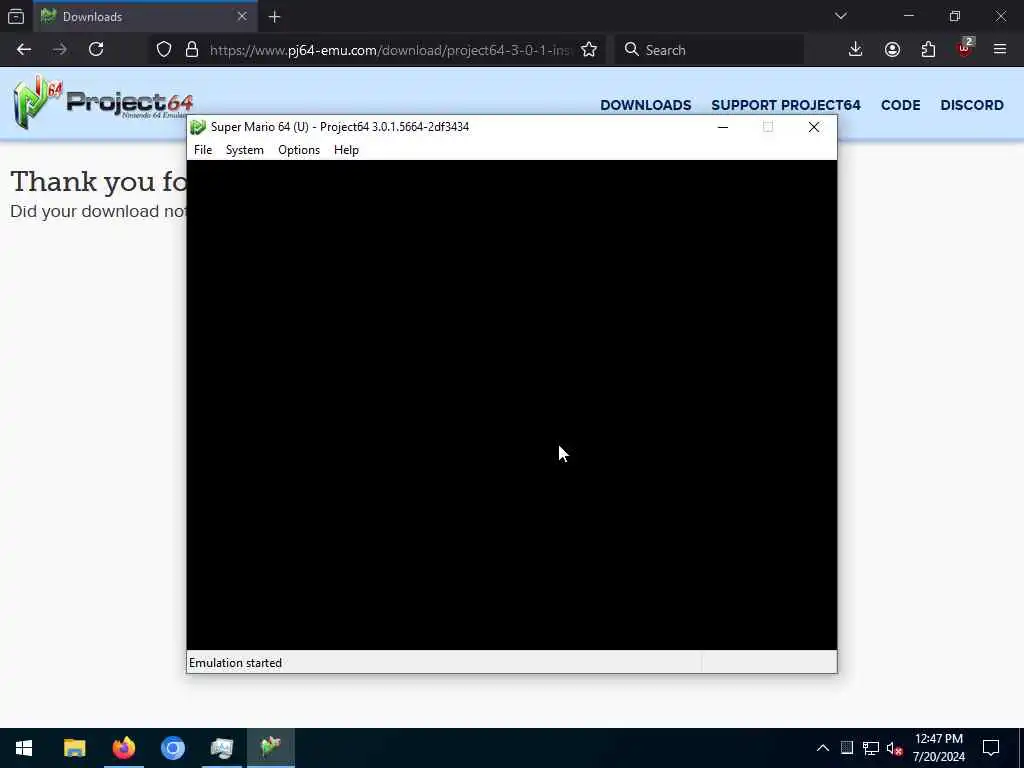Image resolution: width=1024 pixels, height=768 pixels.
Task: Open the taskbar app beside Chromium
Action: tap(221, 748)
